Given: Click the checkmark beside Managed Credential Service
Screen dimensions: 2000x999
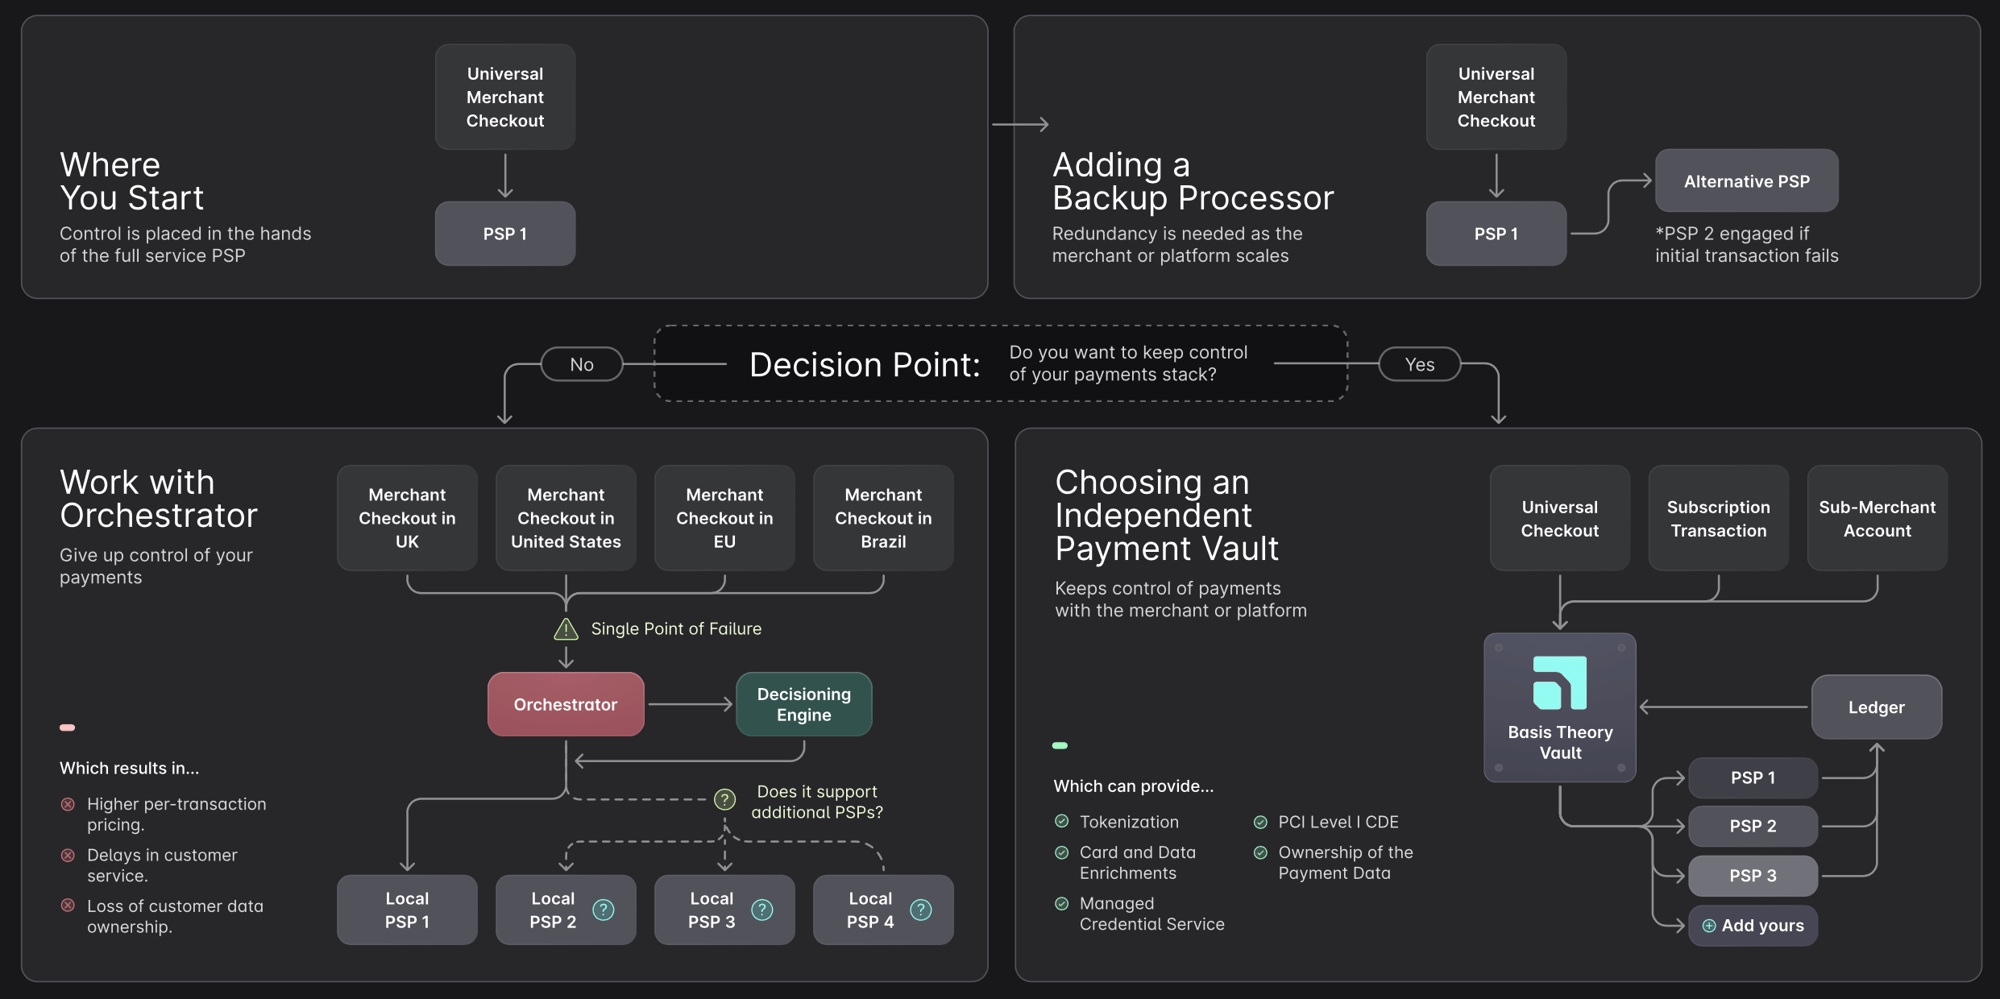Looking at the screenshot, I should 1061,904.
